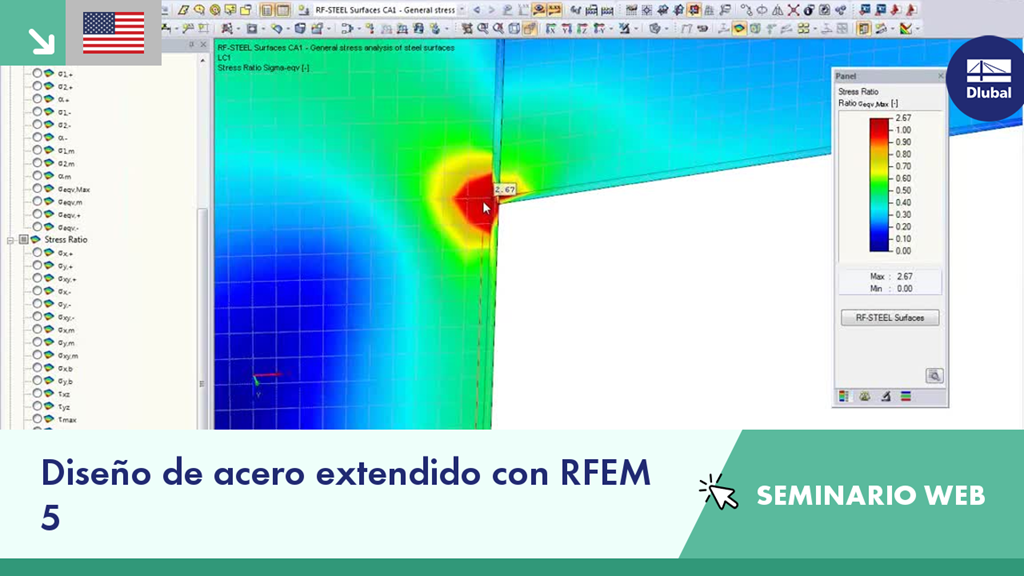
Task: Open the dropdown beside the four-squares icon
Action: click(x=815, y=29)
